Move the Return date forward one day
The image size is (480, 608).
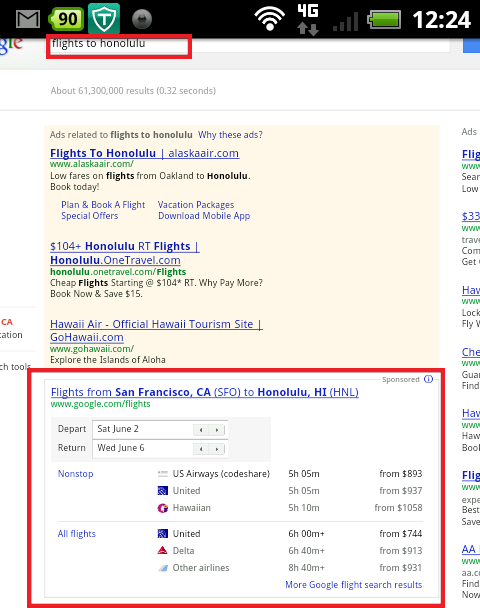tap(217, 449)
